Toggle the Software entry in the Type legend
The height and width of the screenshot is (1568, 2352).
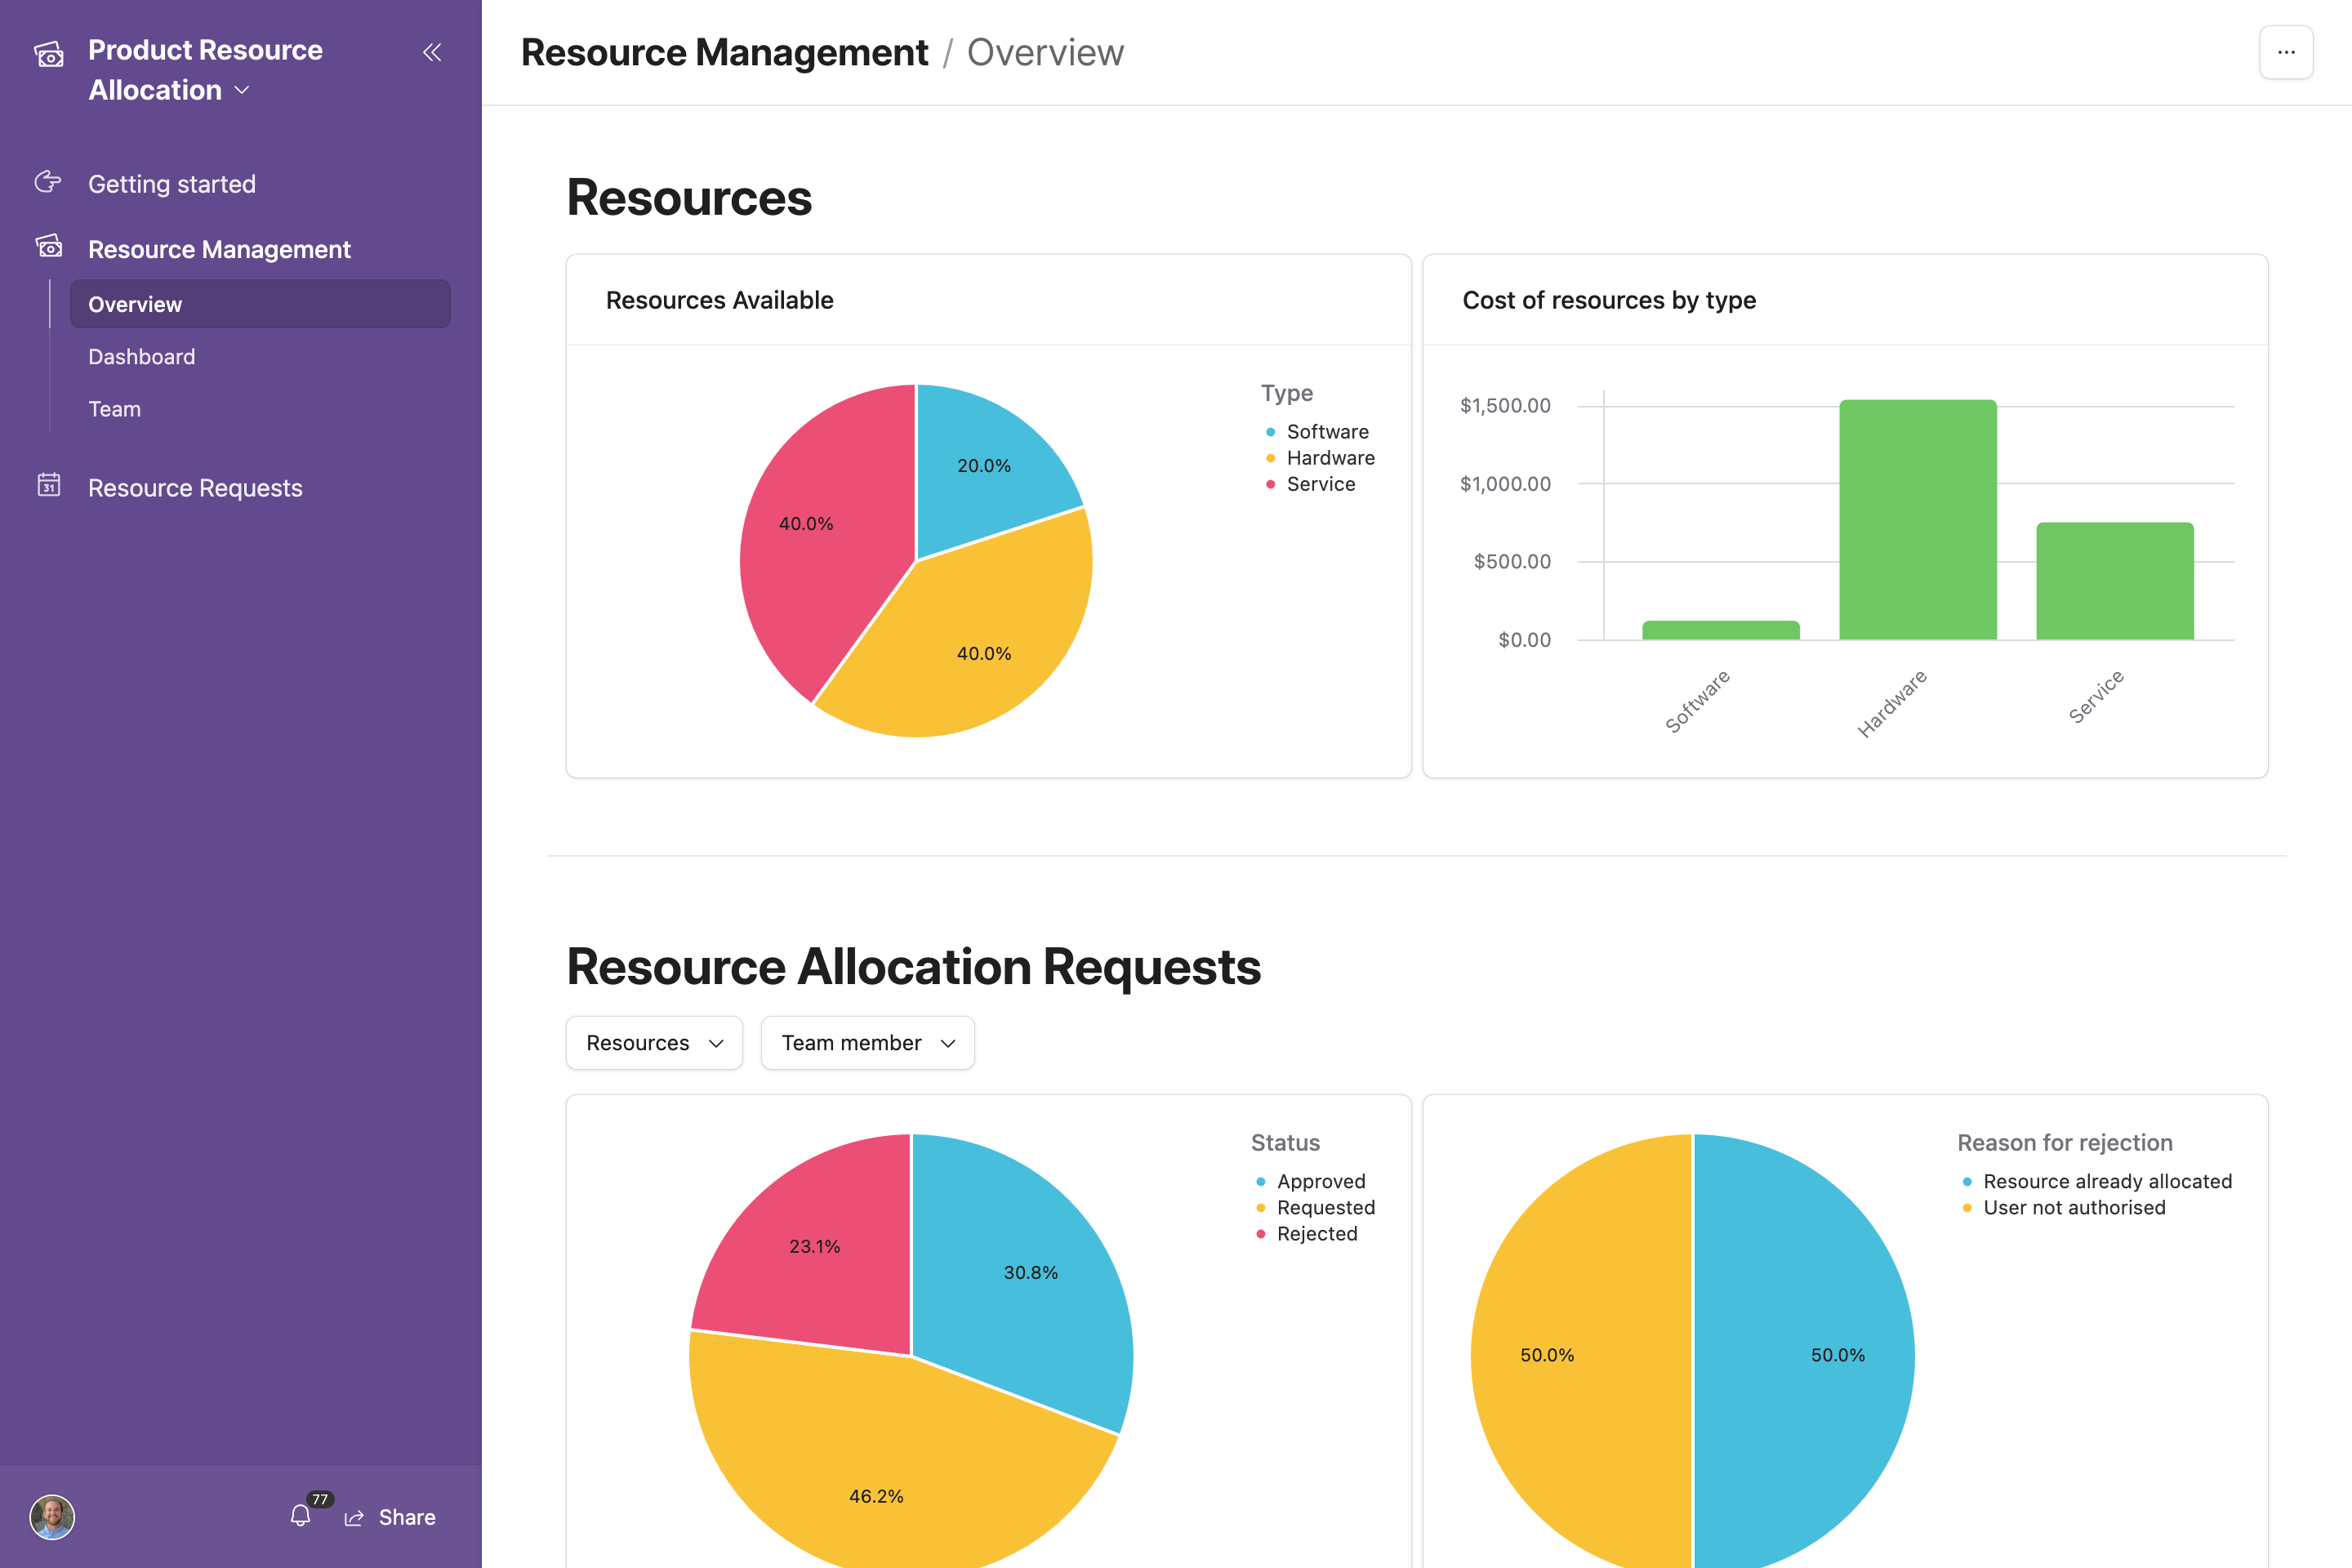(x=1326, y=431)
